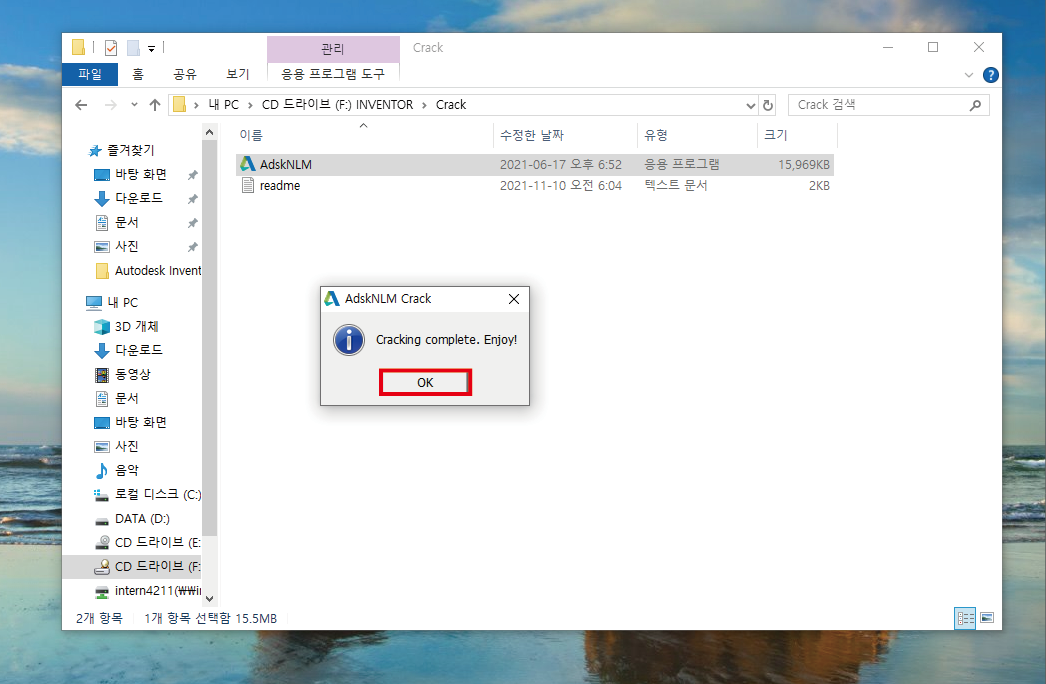Screen dimensions: 1046x684
Task: Select the readme text file
Action: tap(535, 186)
